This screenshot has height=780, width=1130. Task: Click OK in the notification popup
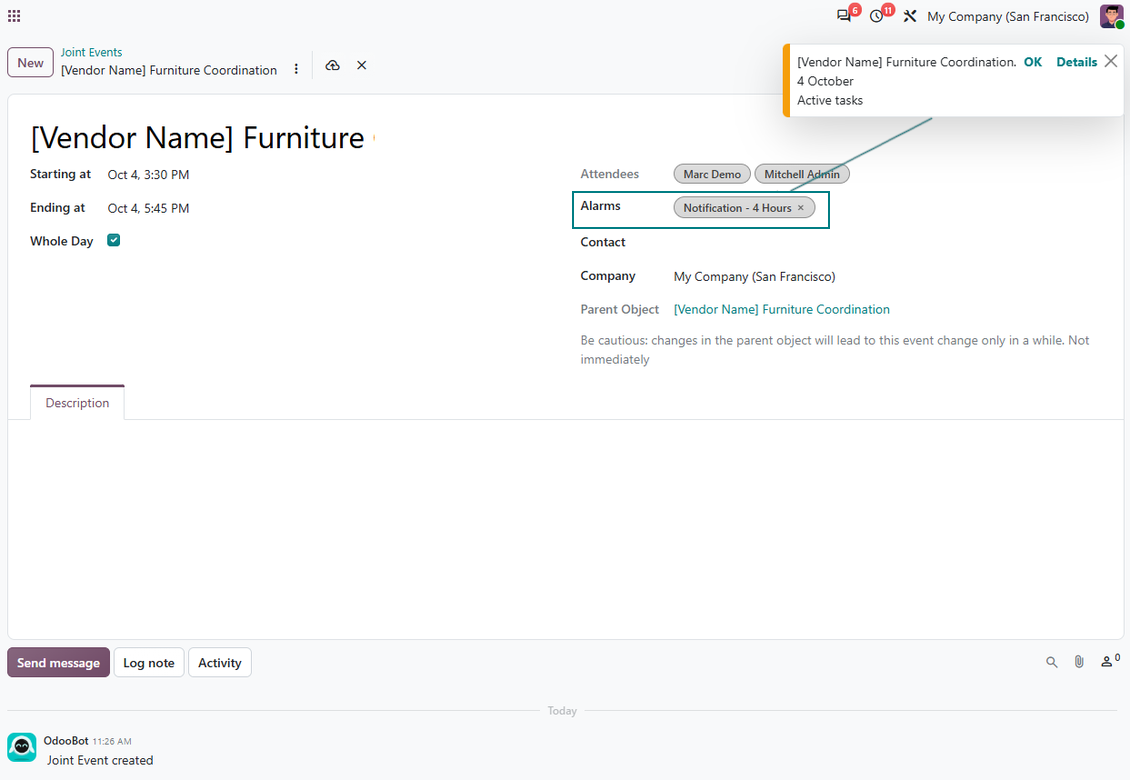[x=1033, y=62]
